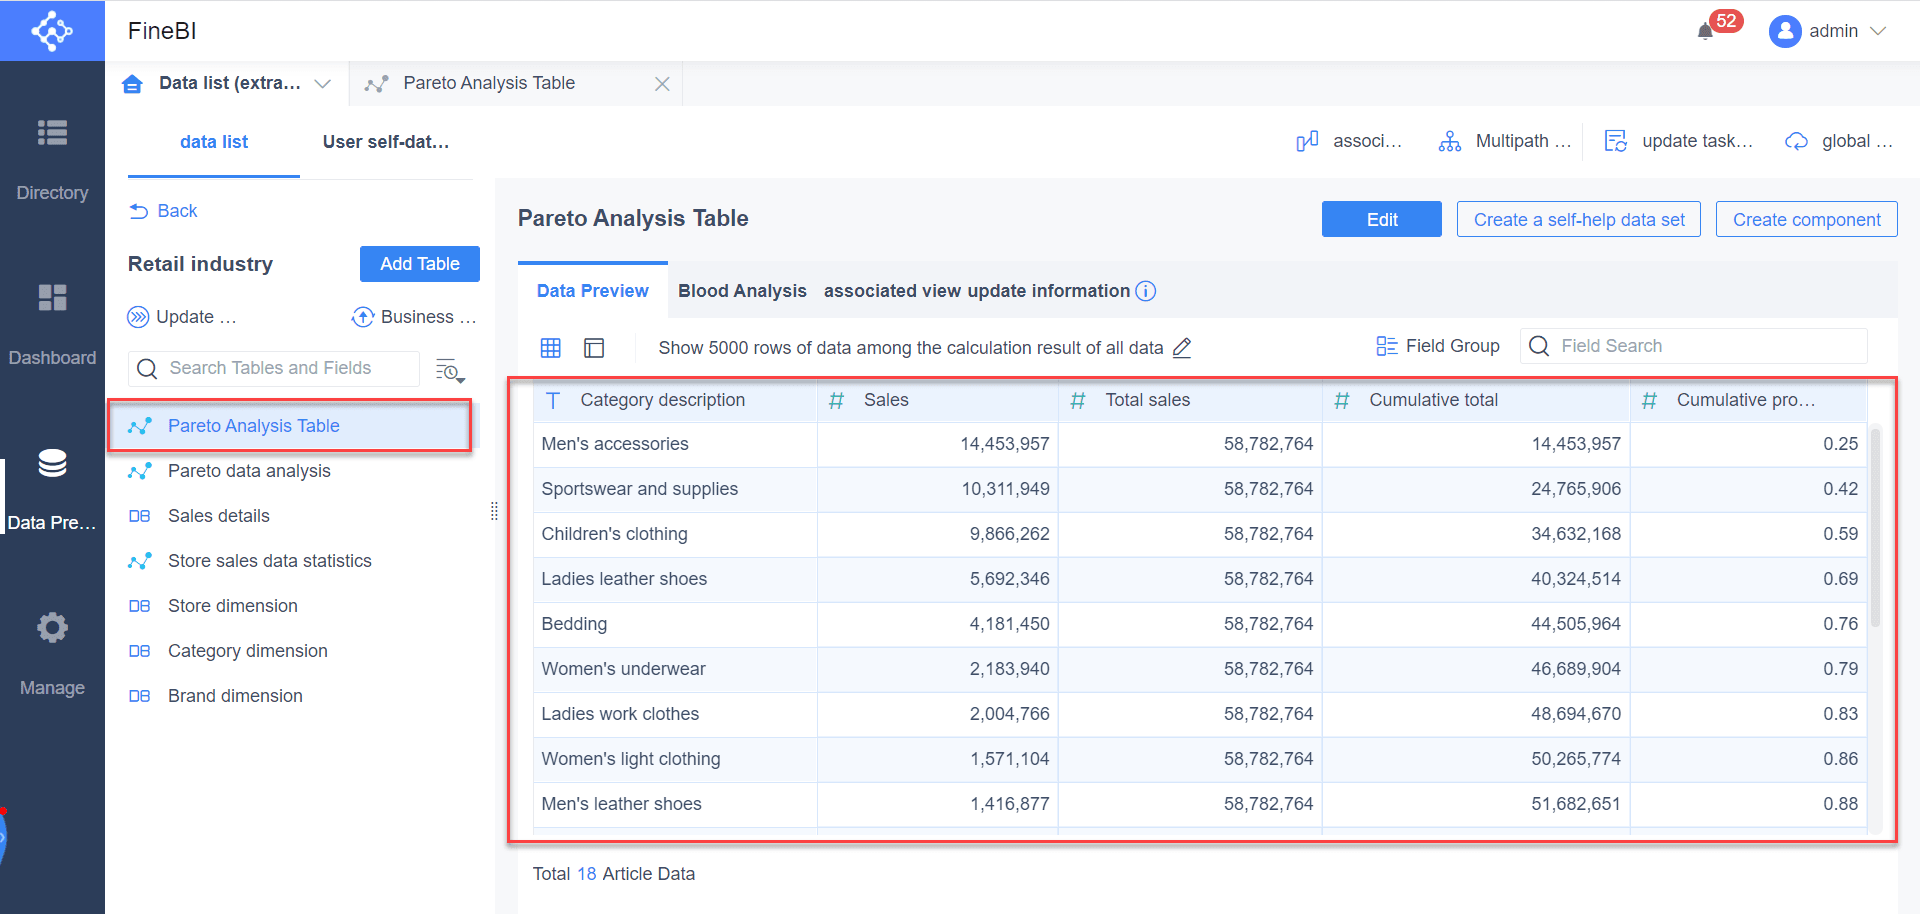
Task: Open the Dashboard sidebar section
Action: [52, 323]
